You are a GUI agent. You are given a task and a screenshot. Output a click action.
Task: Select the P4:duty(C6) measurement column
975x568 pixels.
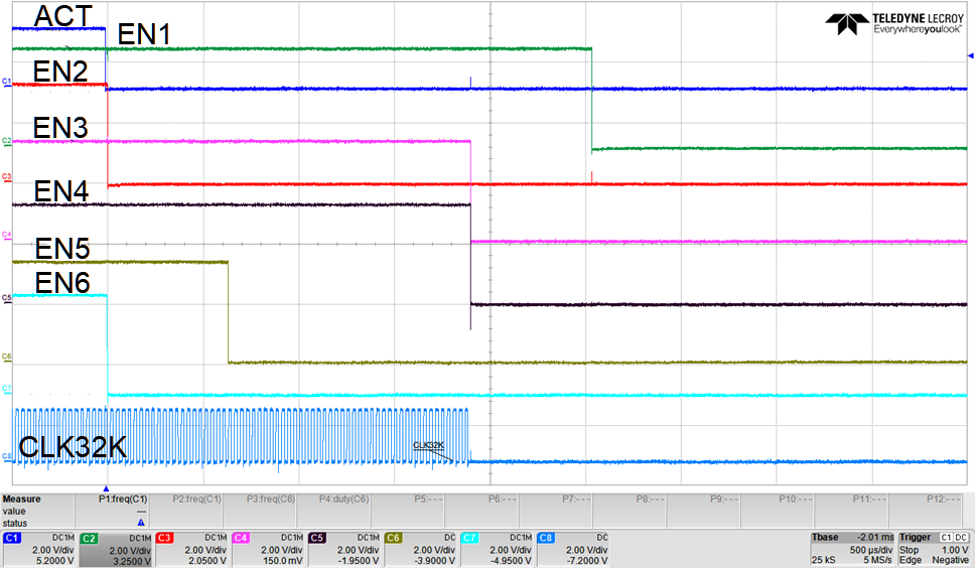345,497
